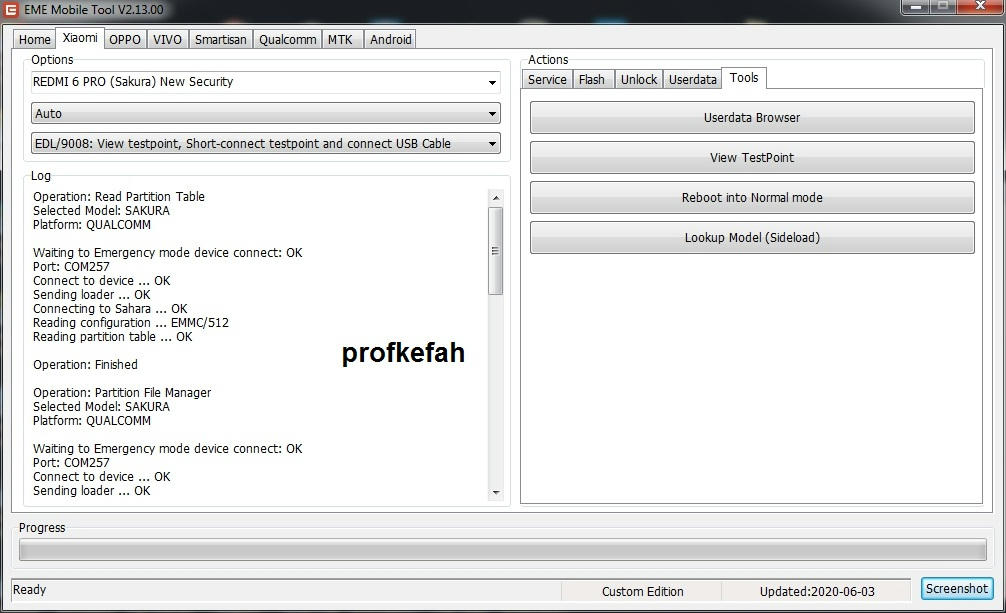
Task: Click the View TestPoint button
Action: pyautogui.click(x=752, y=157)
